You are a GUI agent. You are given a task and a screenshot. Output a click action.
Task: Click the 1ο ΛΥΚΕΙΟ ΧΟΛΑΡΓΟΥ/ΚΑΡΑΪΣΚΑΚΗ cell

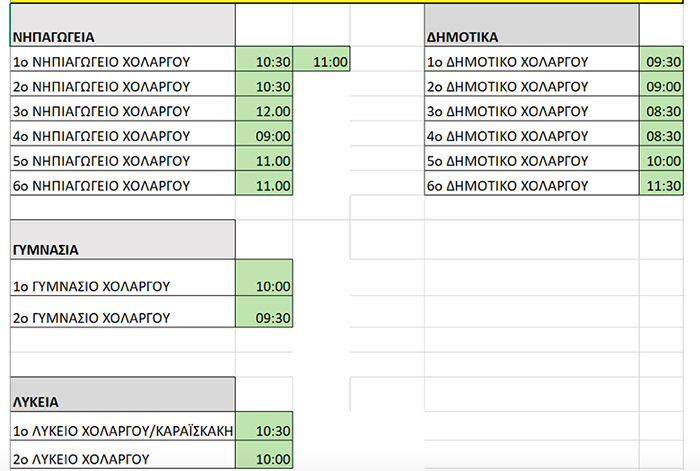tap(121, 430)
